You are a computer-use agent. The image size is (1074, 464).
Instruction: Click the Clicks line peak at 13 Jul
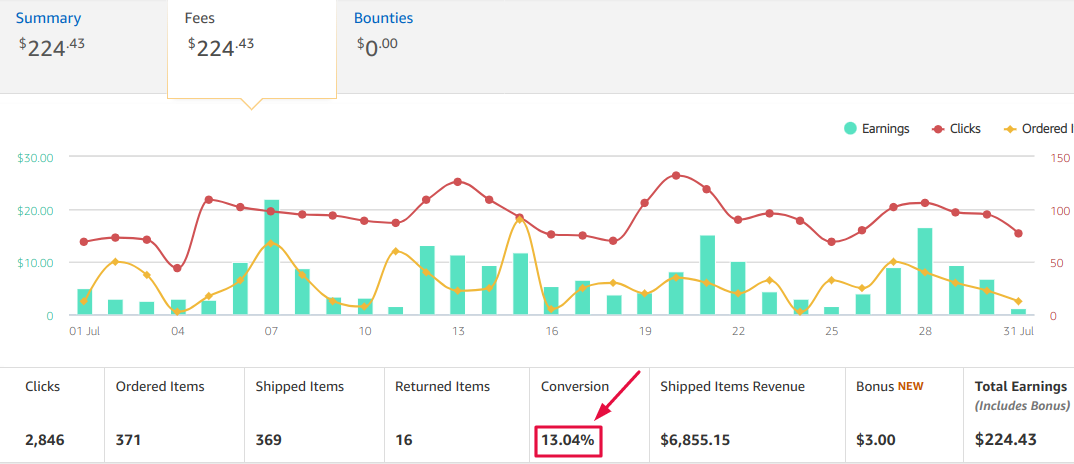click(458, 182)
